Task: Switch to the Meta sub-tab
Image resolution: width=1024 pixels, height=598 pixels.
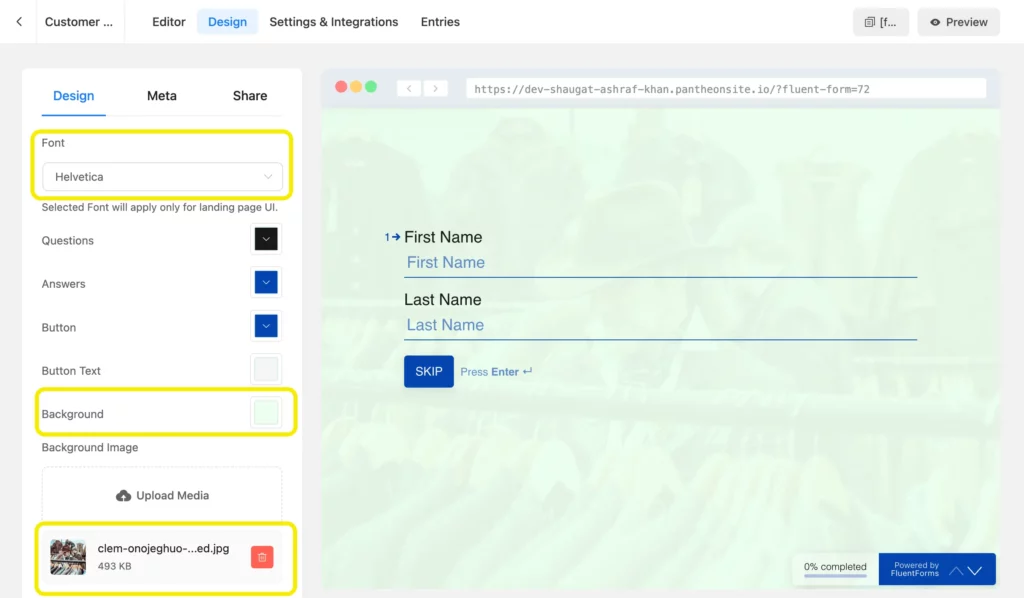Action: (x=162, y=96)
